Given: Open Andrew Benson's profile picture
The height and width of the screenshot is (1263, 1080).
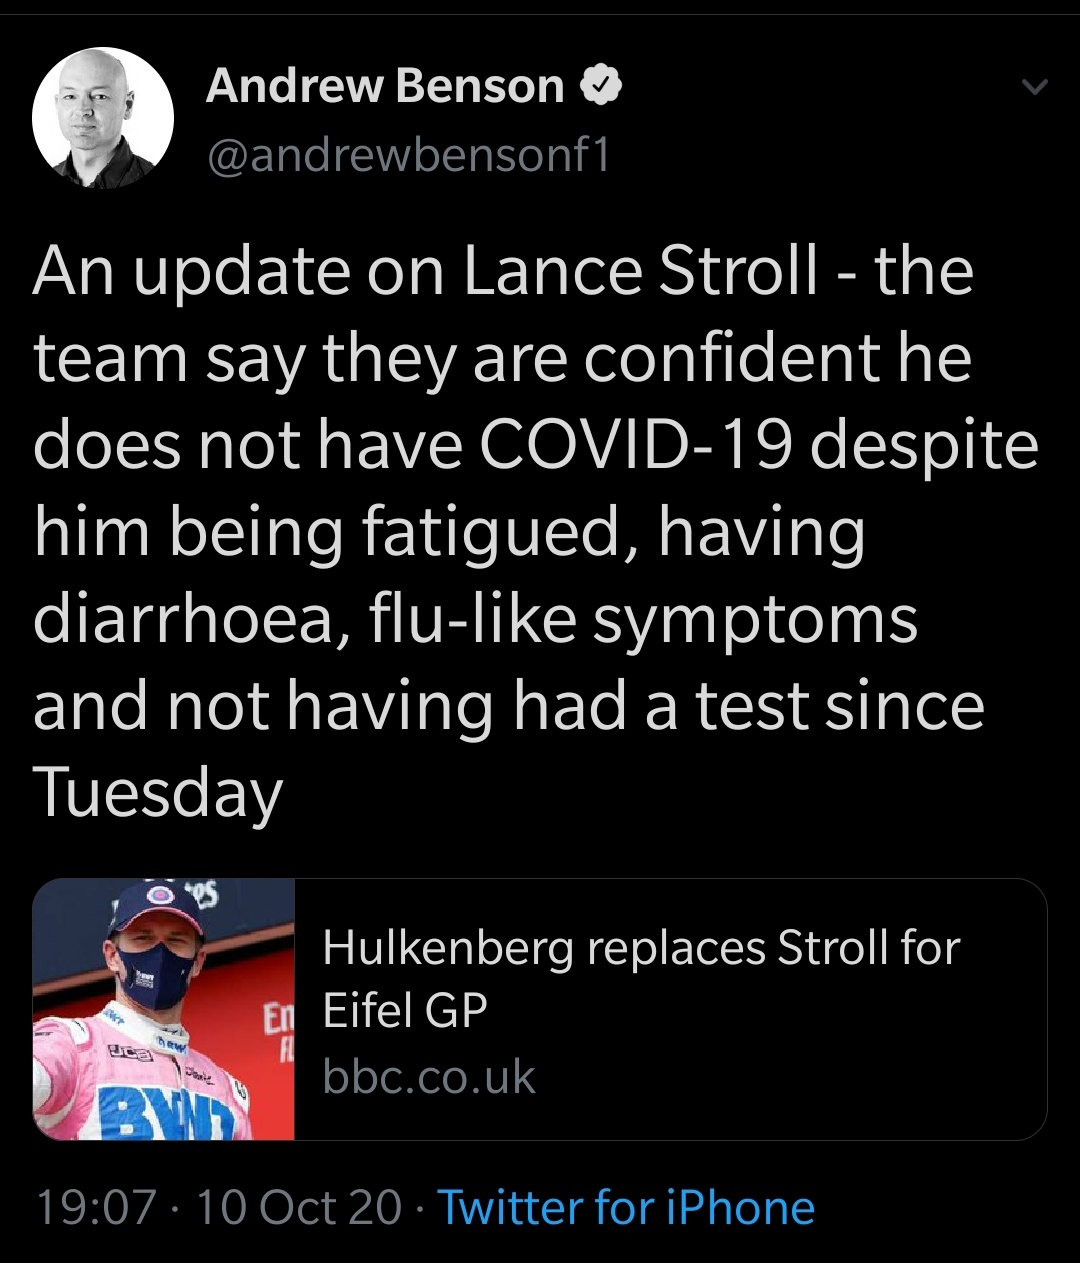Looking at the screenshot, I should tap(103, 118).
